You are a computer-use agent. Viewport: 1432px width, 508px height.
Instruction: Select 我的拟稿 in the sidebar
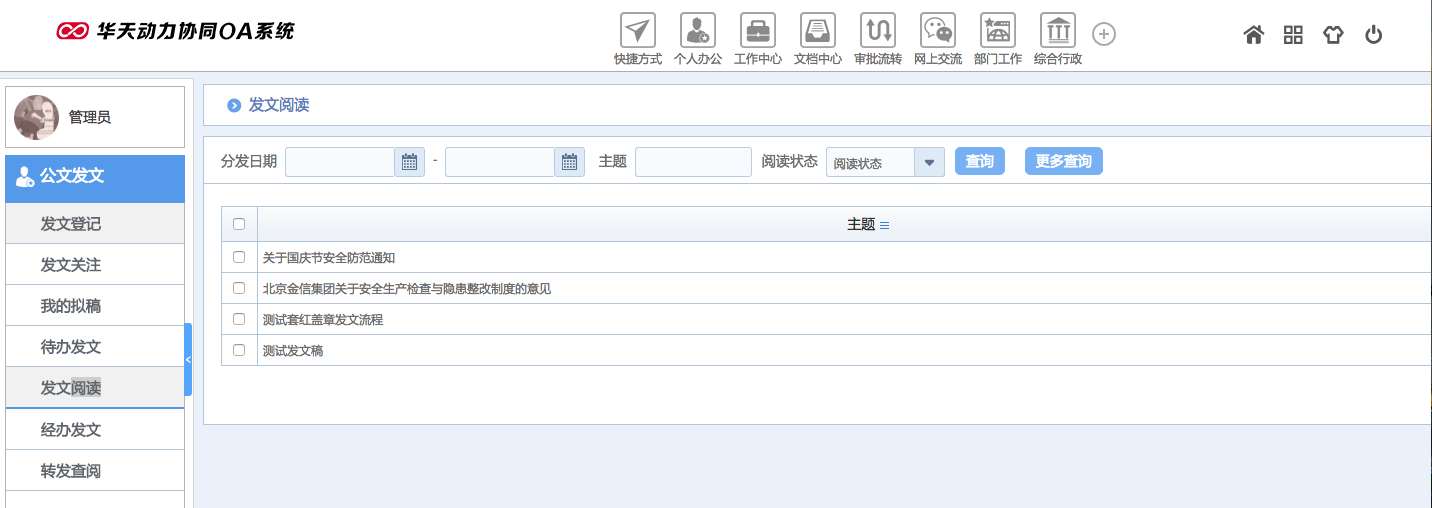(95, 306)
